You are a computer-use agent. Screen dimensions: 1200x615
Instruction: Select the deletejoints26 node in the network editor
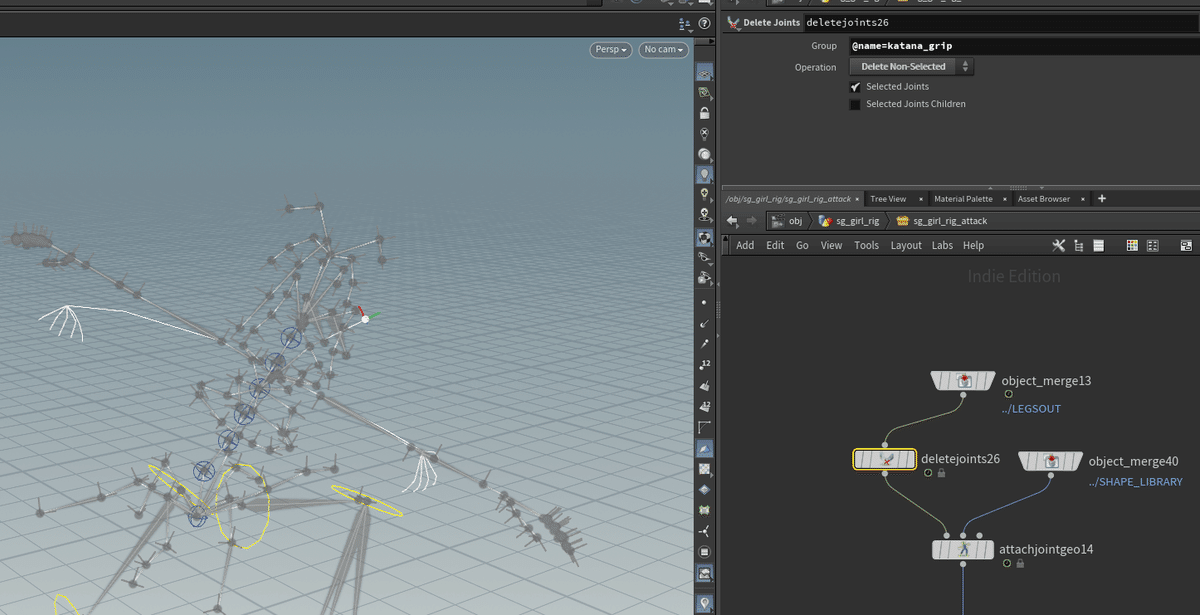tap(885, 459)
